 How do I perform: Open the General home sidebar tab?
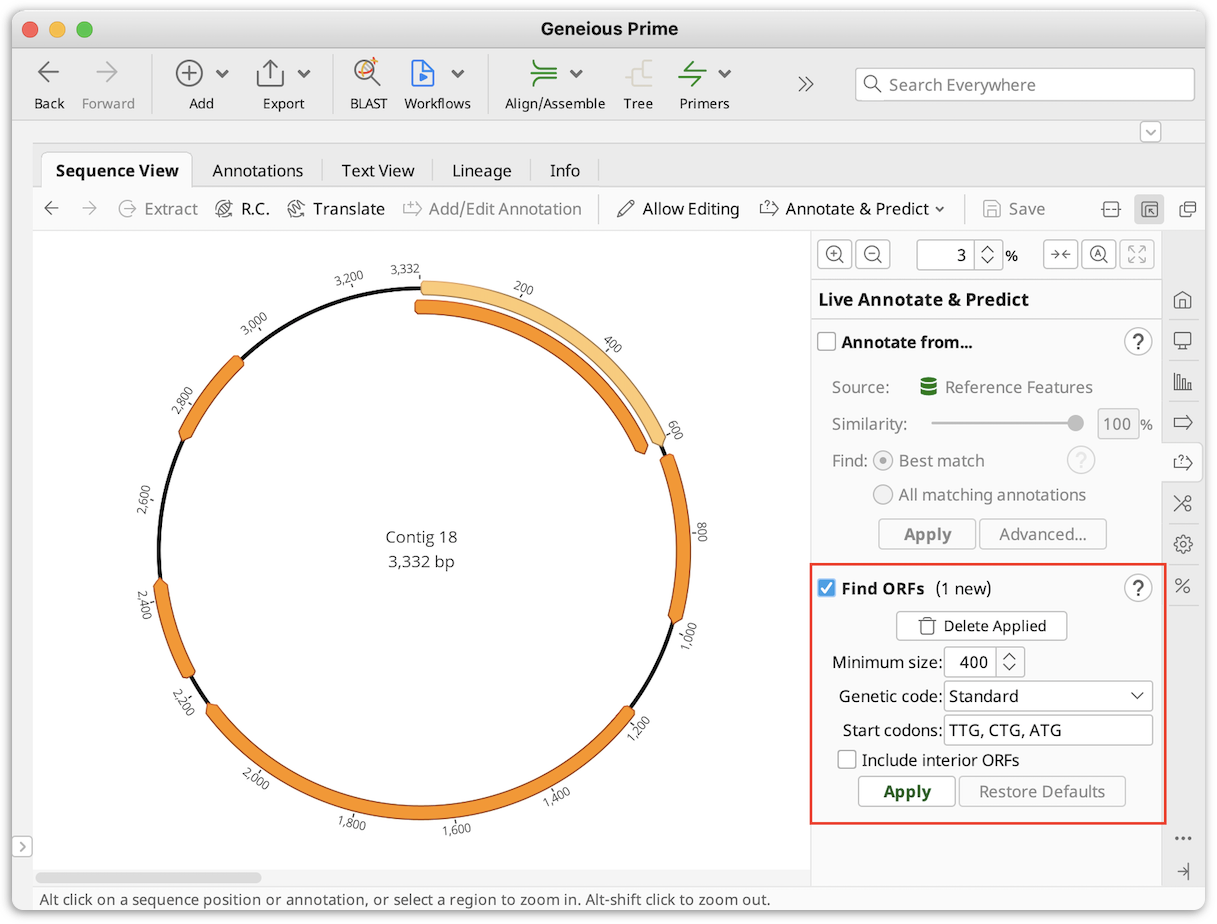(x=1183, y=300)
